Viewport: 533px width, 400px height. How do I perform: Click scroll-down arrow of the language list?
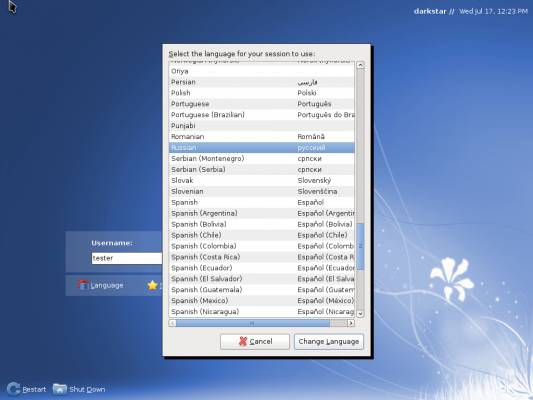360,313
